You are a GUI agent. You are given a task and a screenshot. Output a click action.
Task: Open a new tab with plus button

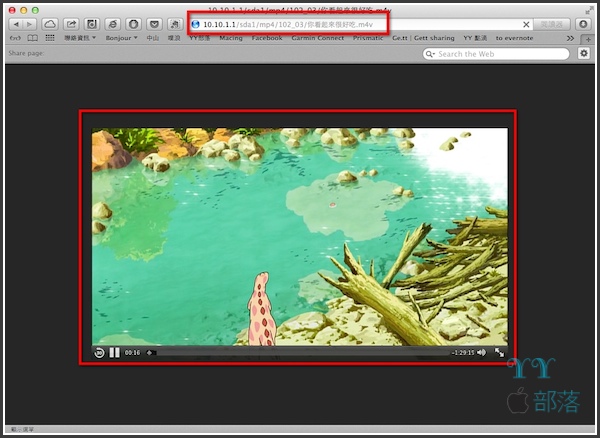pyautogui.click(x=588, y=39)
